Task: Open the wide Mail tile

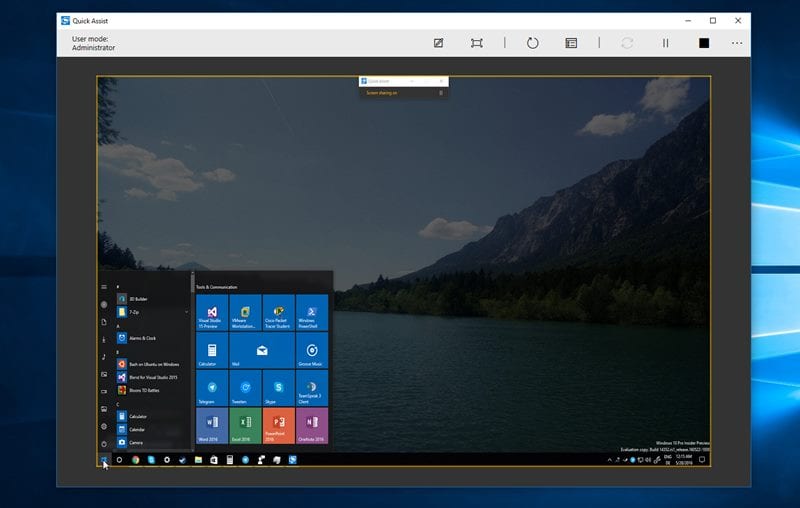Action: [262, 350]
